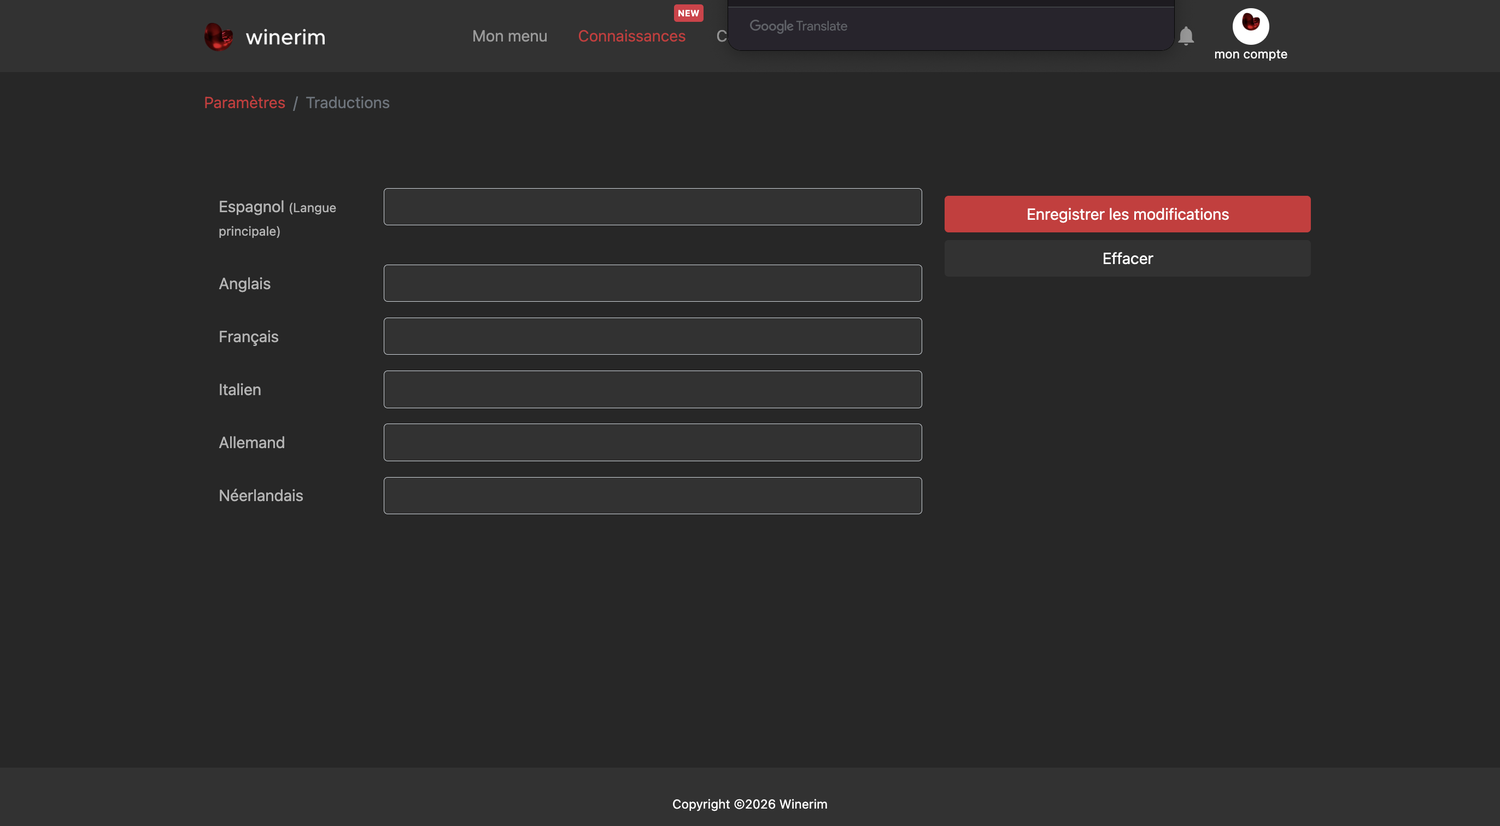The width and height of the screenshot is (1500, 826).
Task: Open the mon compte avatar
Action: pyautogui.click(x=1250, y=26)
